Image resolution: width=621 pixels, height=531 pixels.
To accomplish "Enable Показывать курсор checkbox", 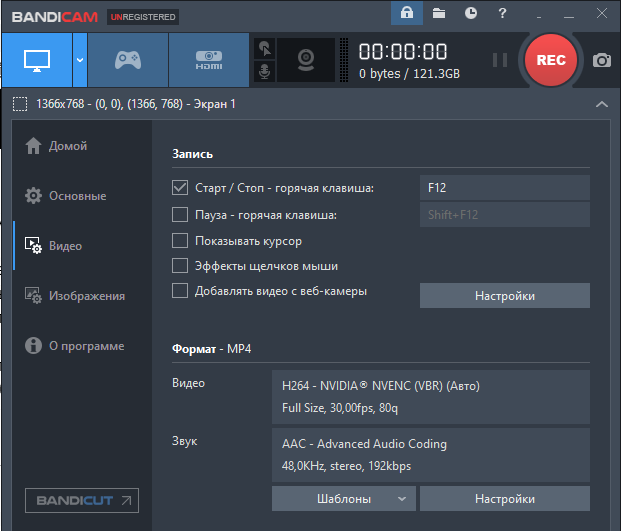I will (x=180, y=240).
